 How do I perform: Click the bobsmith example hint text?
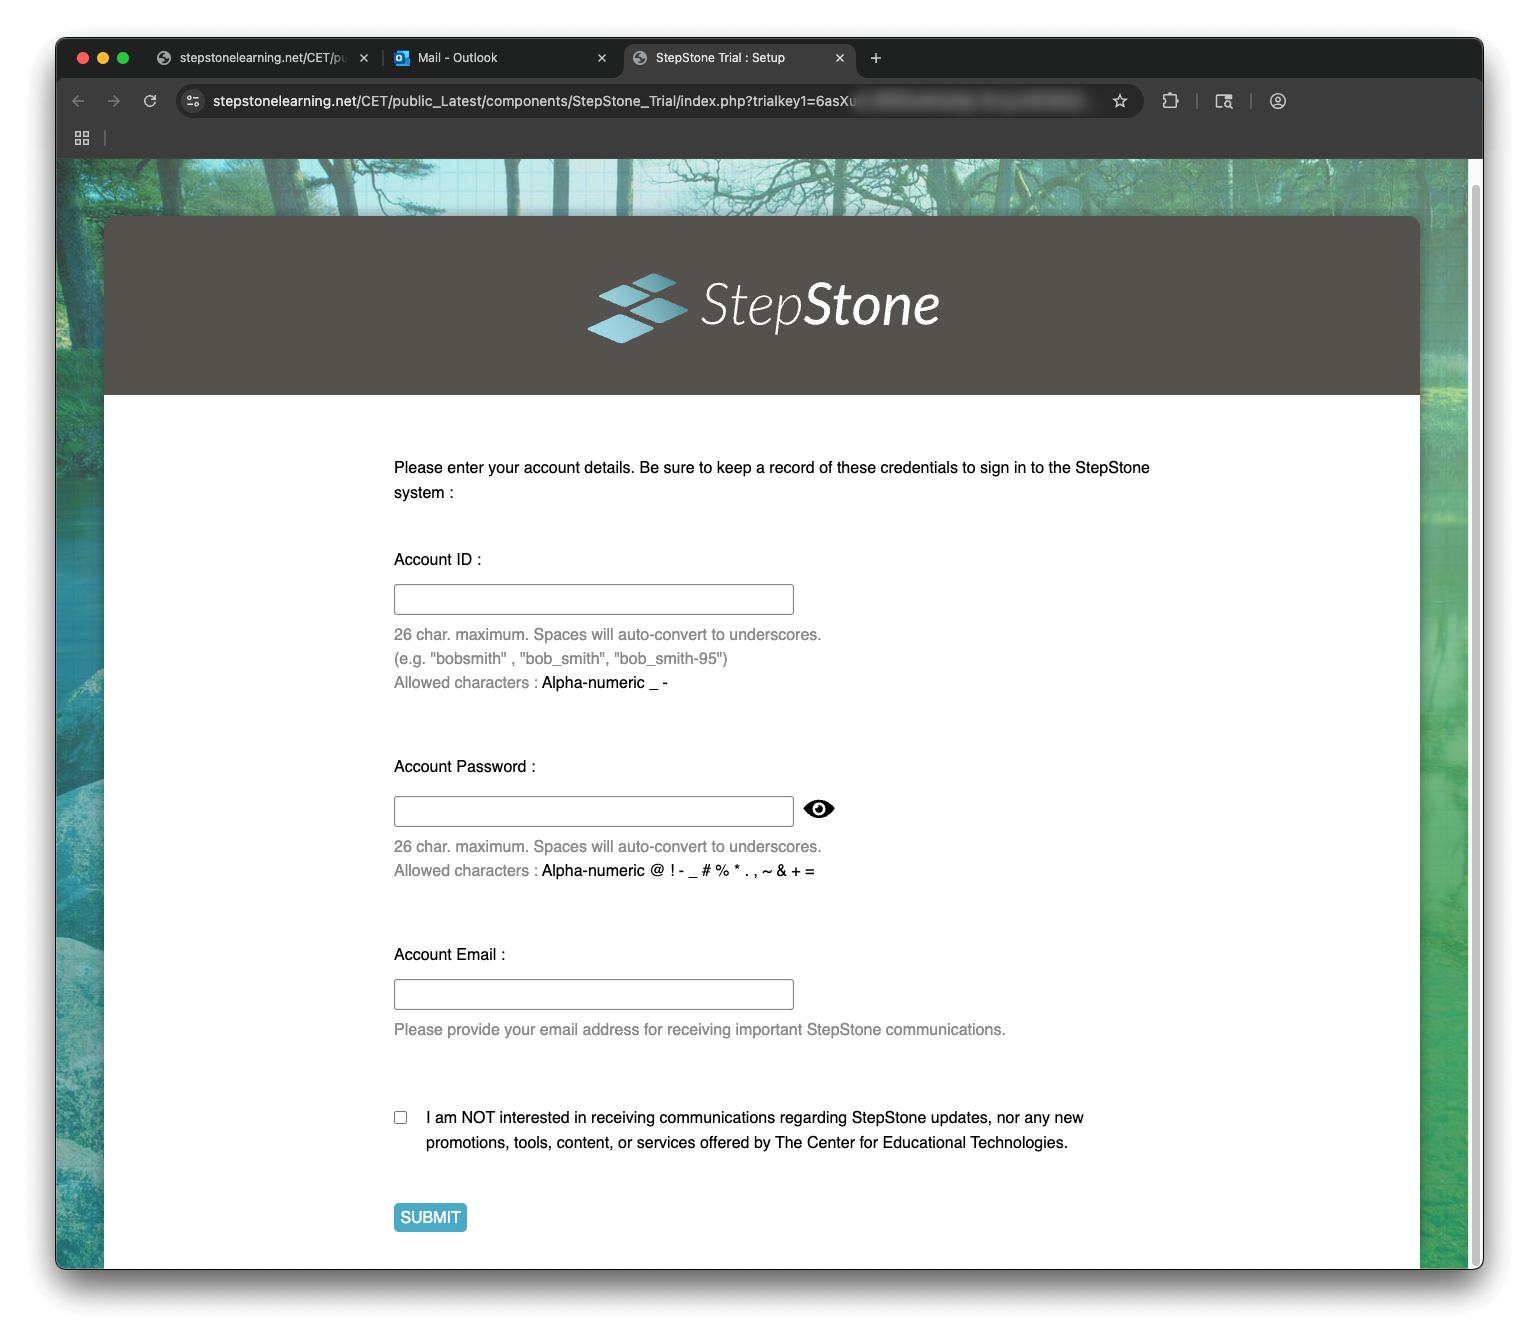[561, 659]
